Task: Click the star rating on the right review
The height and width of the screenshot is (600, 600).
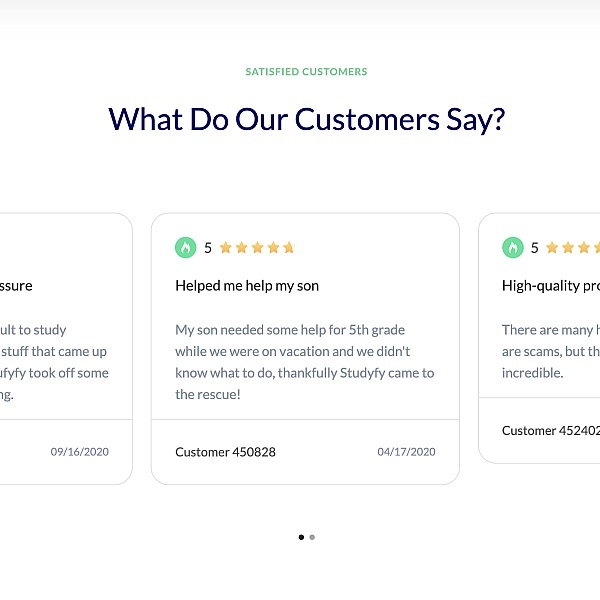Action: (573, 248)
